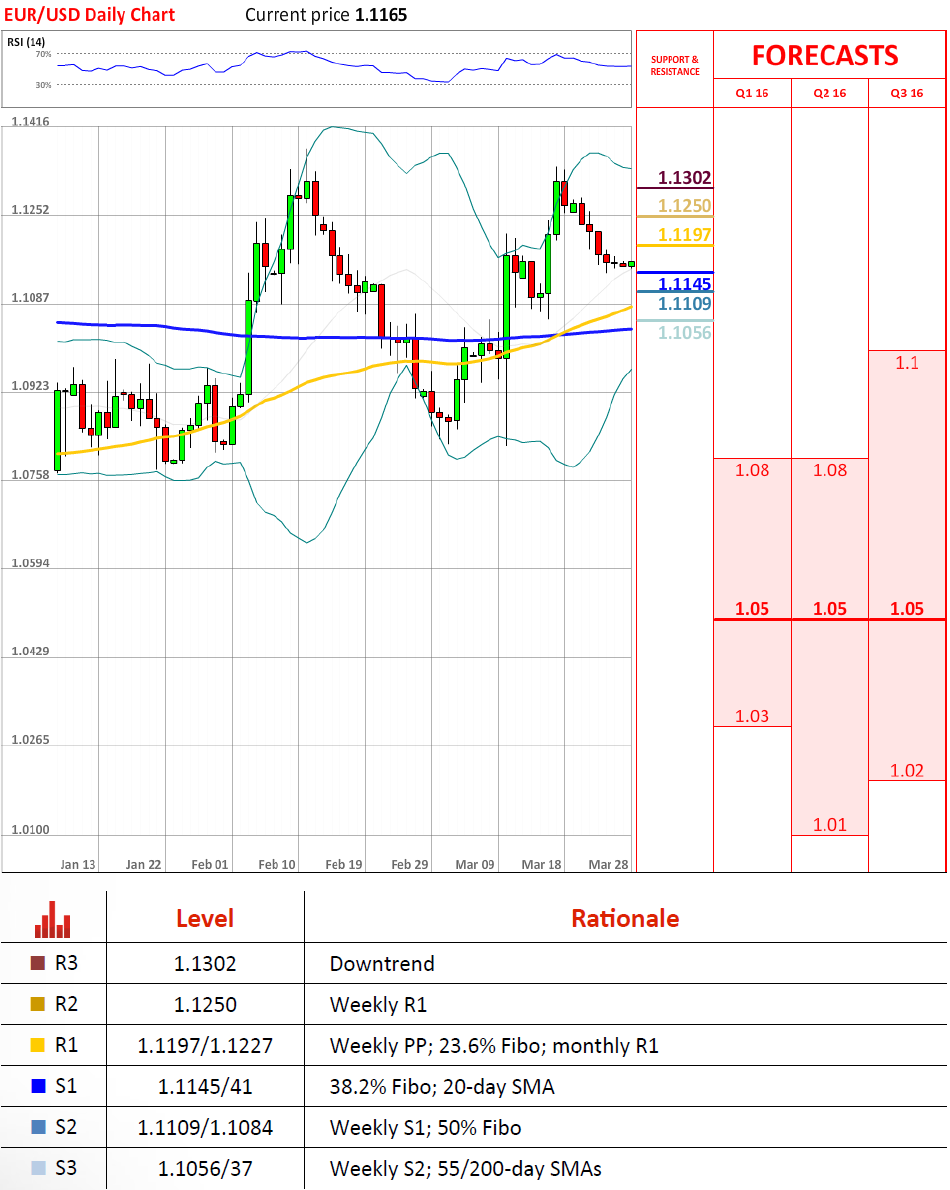
Task: Open the Q1 16 forecast column header
Action: pyautogui.click(x=752, y=93)
